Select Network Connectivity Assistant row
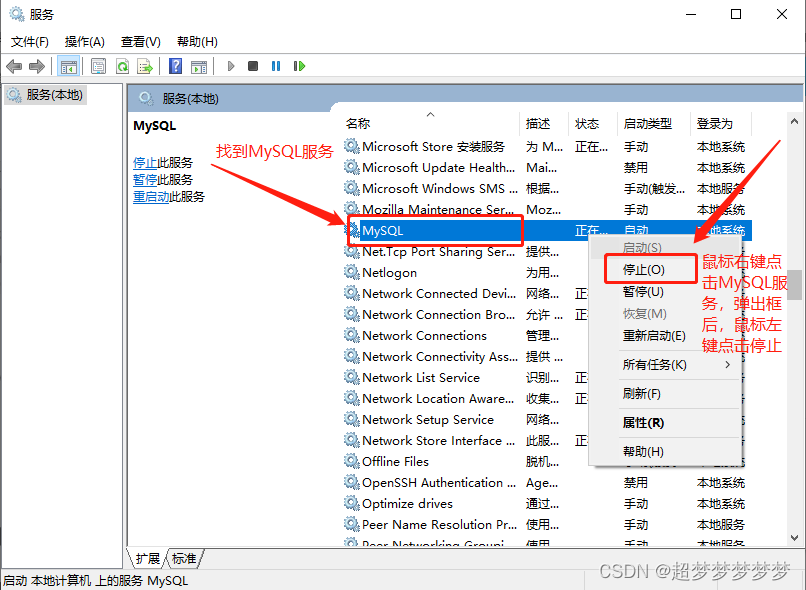The image size is (806, 590). (x=465, y=357)
